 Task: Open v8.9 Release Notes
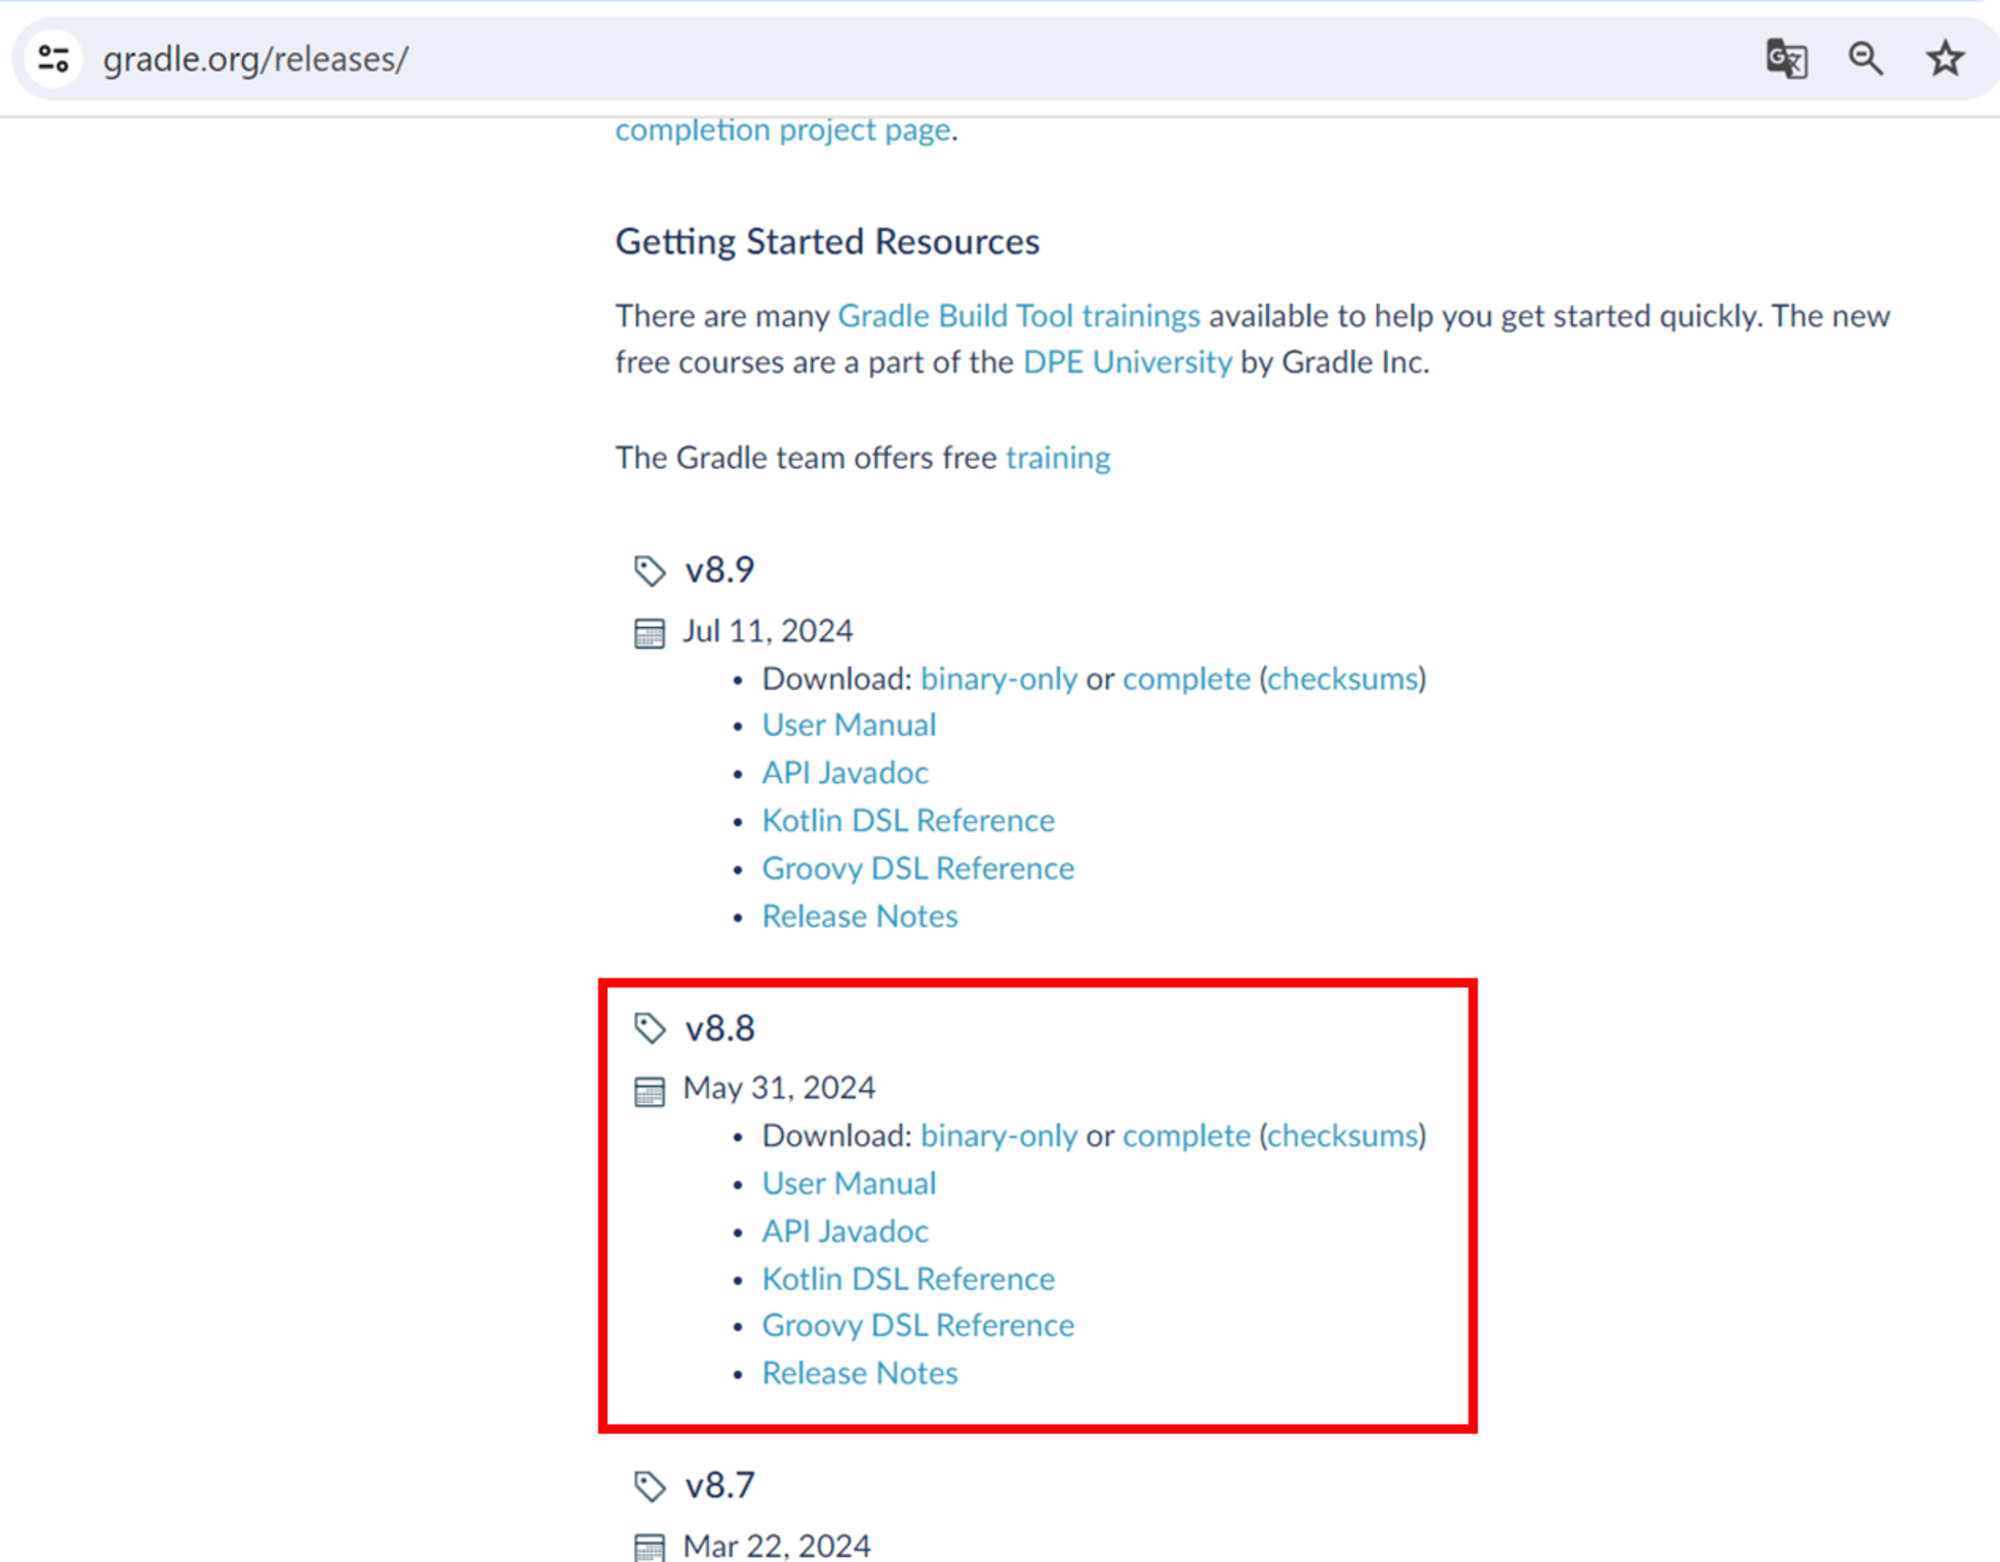(x=860, y=917)
